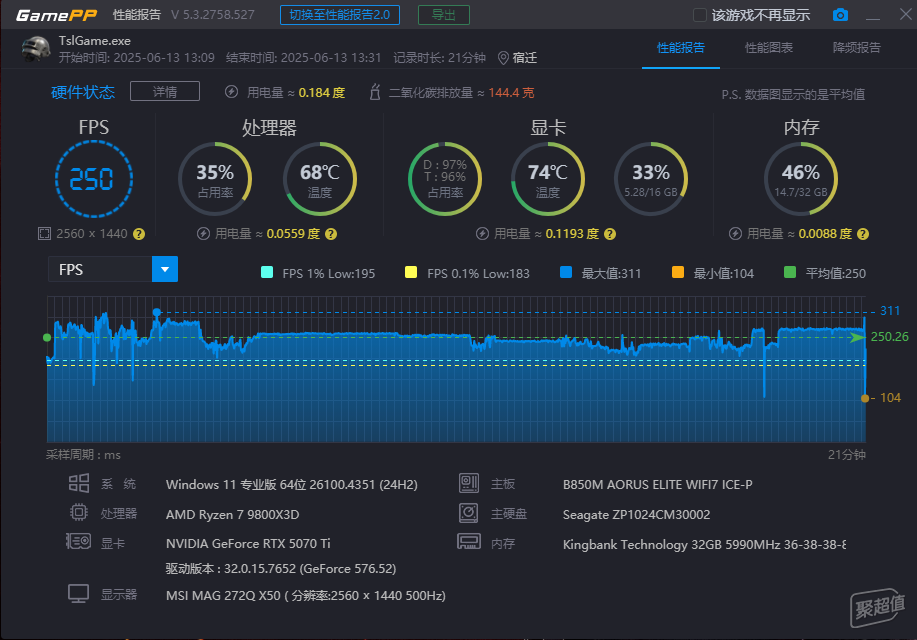Screen dimensions: 917x640
Task: Click the help icon next to 2560 x 1440
Action: [139, 234]
